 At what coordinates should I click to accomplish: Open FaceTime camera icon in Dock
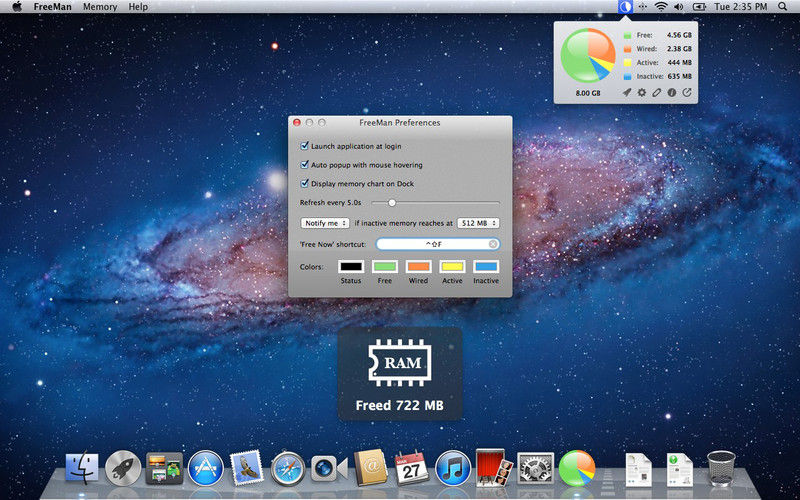(x=329, y=468)
